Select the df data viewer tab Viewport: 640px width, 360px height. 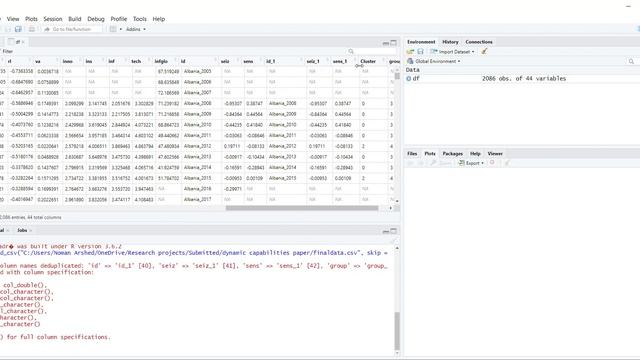click(16, 42)
